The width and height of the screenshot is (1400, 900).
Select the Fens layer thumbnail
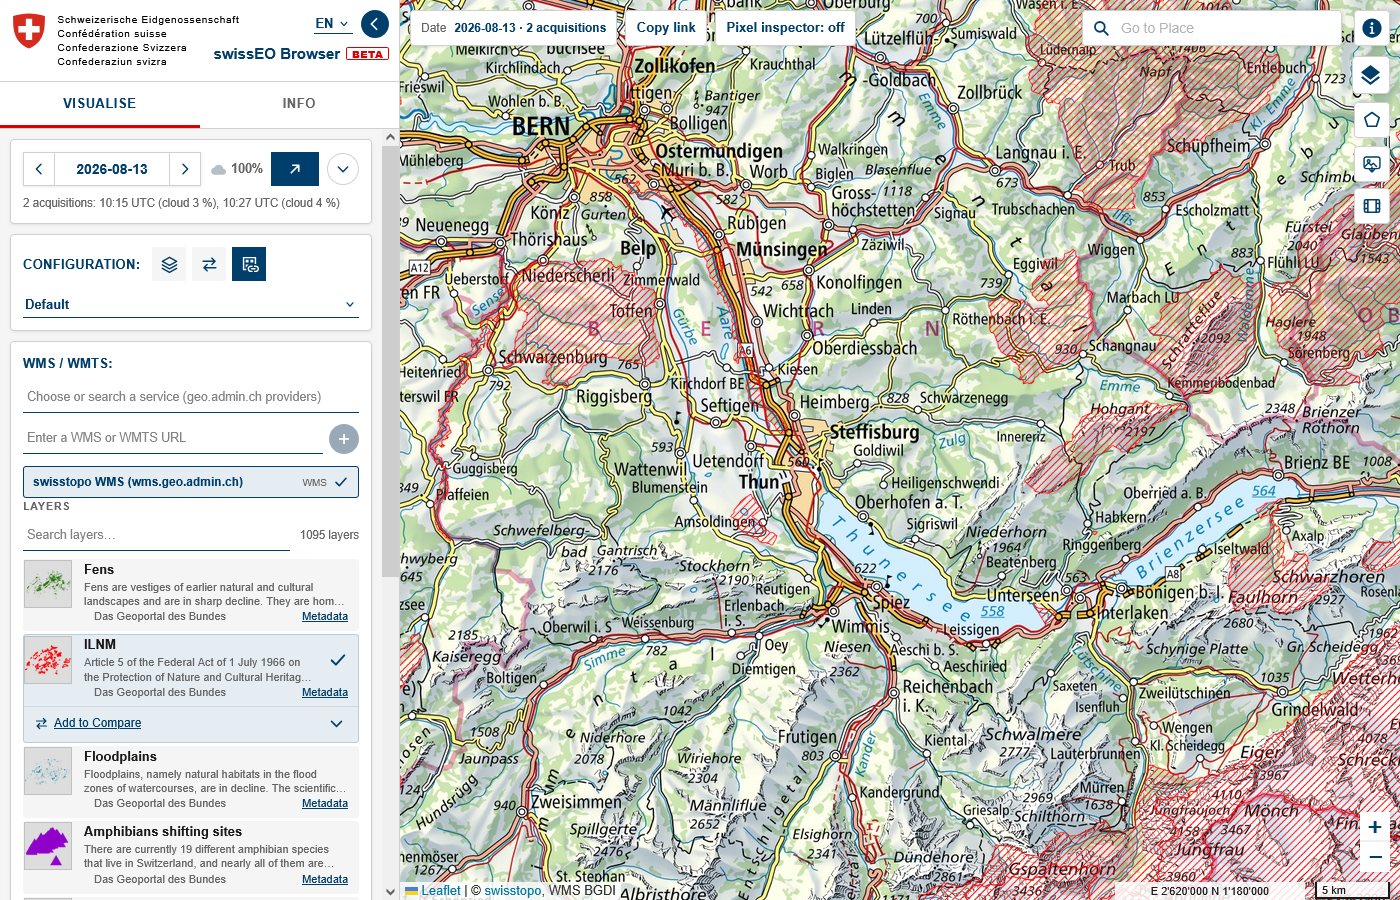pyautogui.click(x=48, y=585)
